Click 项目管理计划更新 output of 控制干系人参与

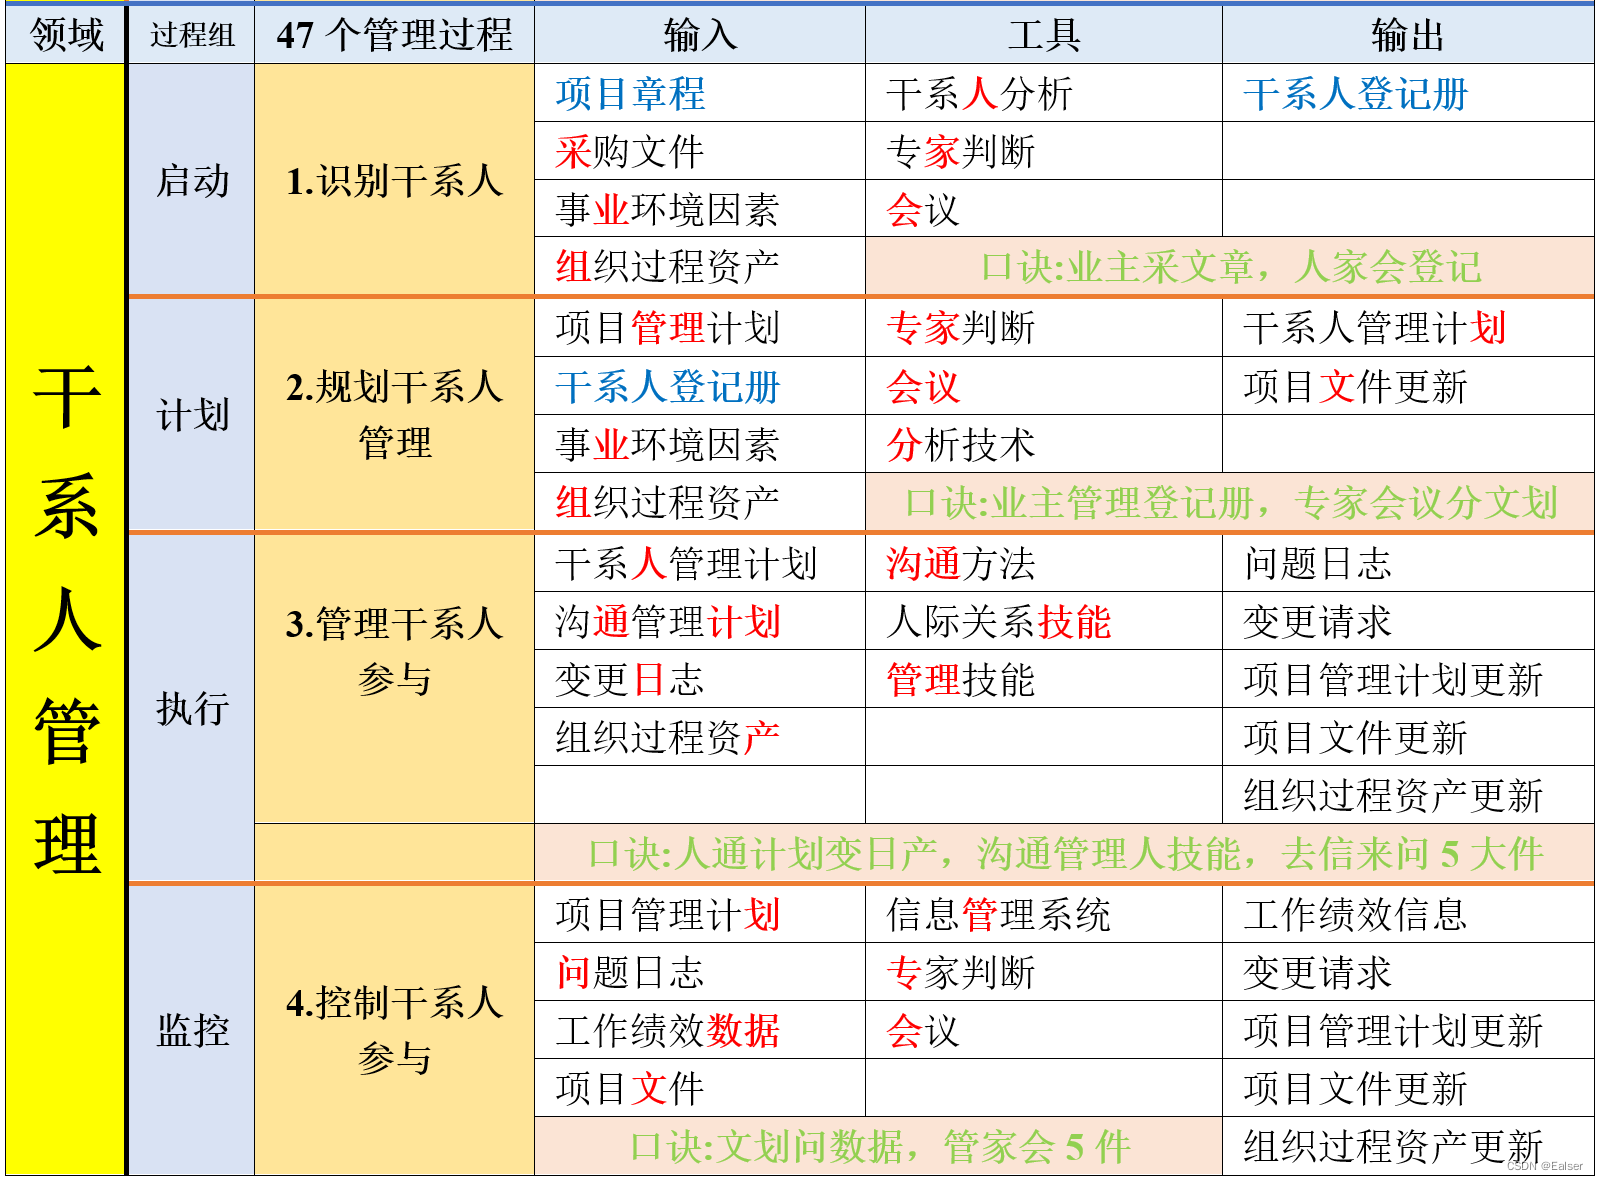(x=1408, y=1030)
